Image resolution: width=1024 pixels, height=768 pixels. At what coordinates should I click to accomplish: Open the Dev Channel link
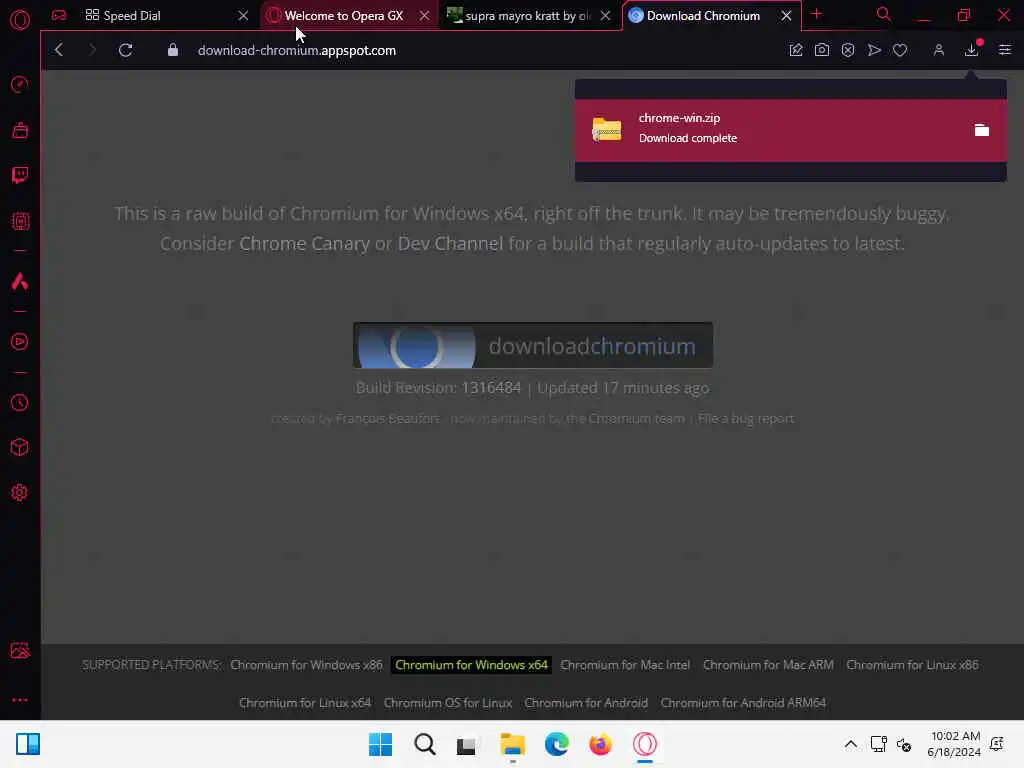pos(450,244)
